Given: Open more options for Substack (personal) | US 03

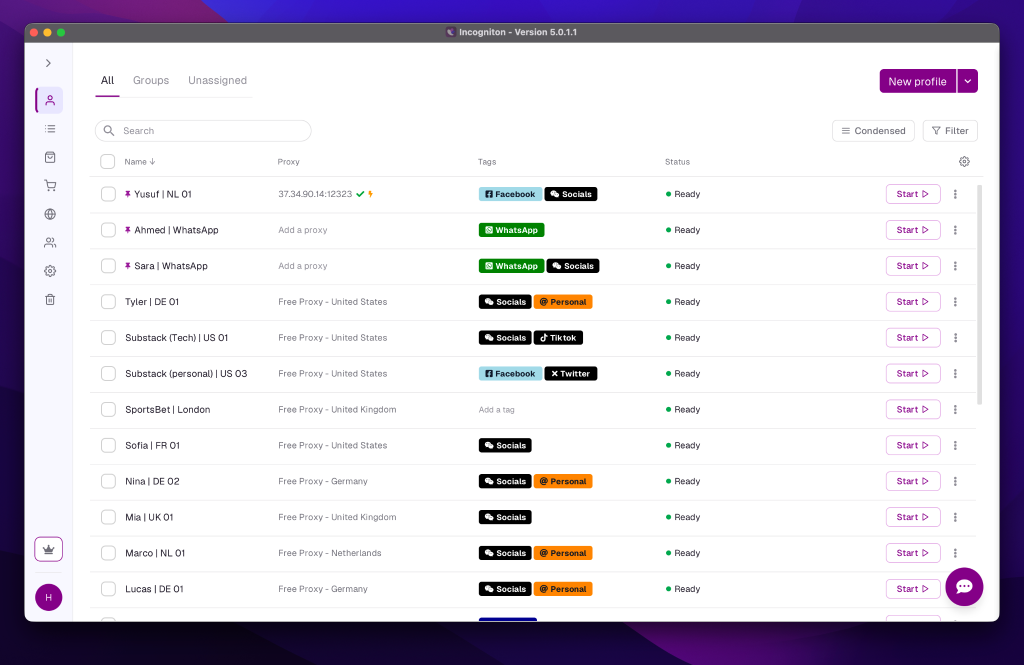Looking at the screenshot, I should [955, 374].
